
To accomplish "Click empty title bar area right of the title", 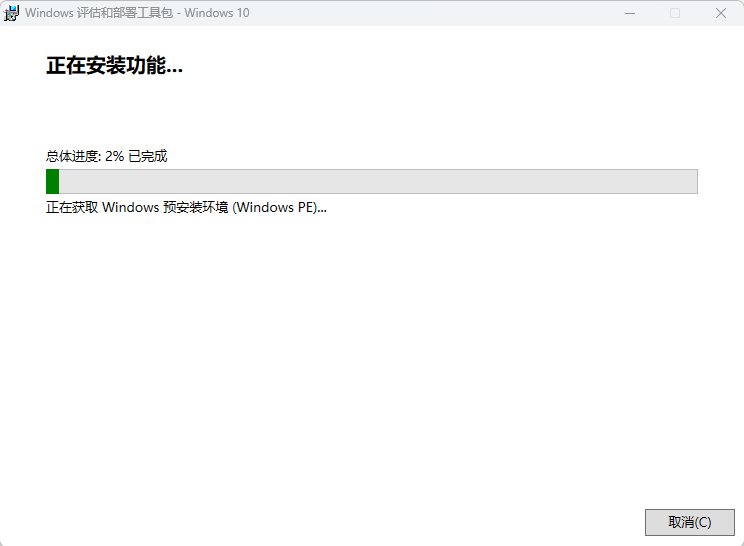I will pyautogui.click(x=420, y=13).
